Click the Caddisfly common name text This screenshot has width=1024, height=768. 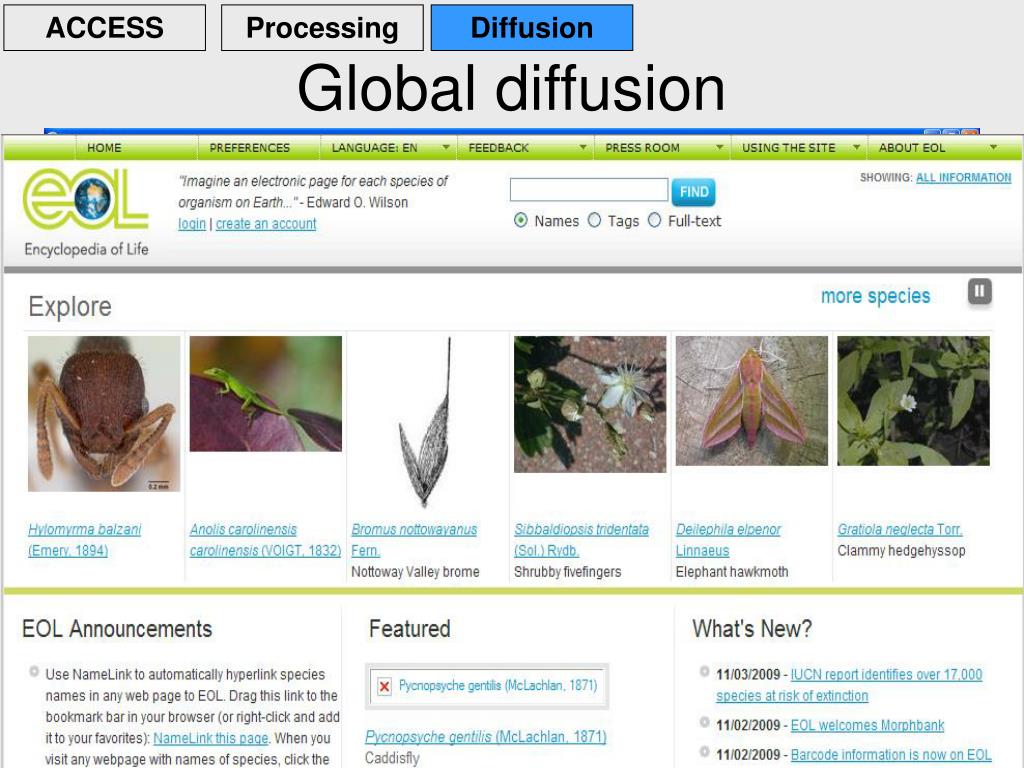[392, 758]
